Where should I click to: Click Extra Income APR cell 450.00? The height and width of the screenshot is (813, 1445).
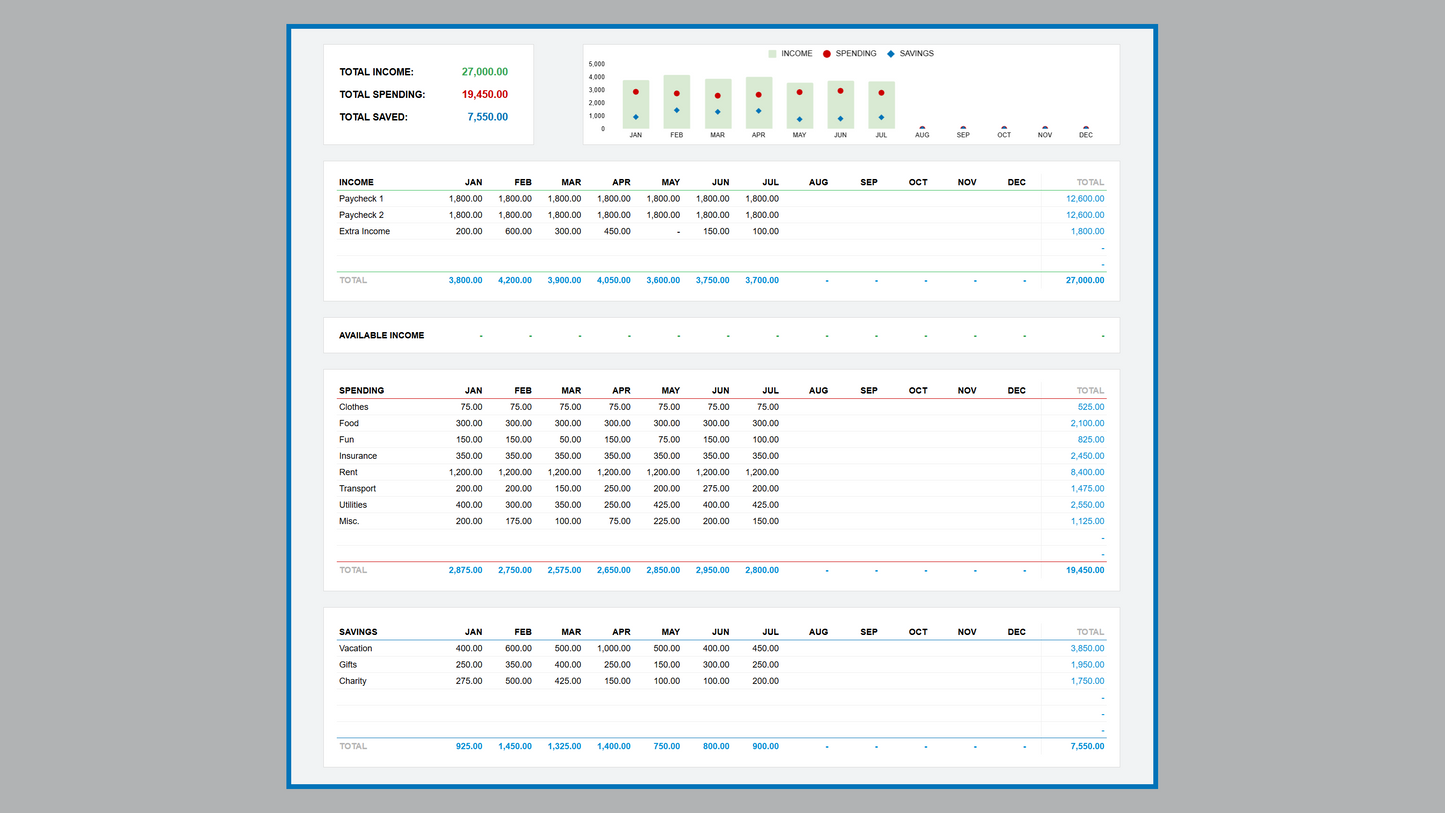(x=617, y=232)
